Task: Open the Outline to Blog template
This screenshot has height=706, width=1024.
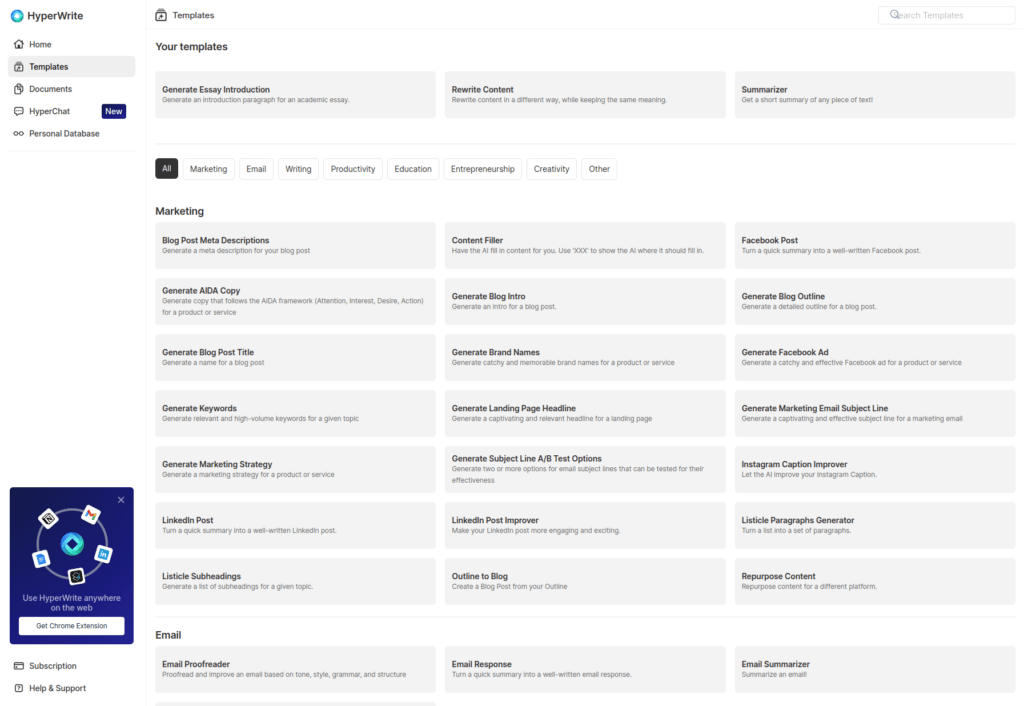Action: pos(585,581)
